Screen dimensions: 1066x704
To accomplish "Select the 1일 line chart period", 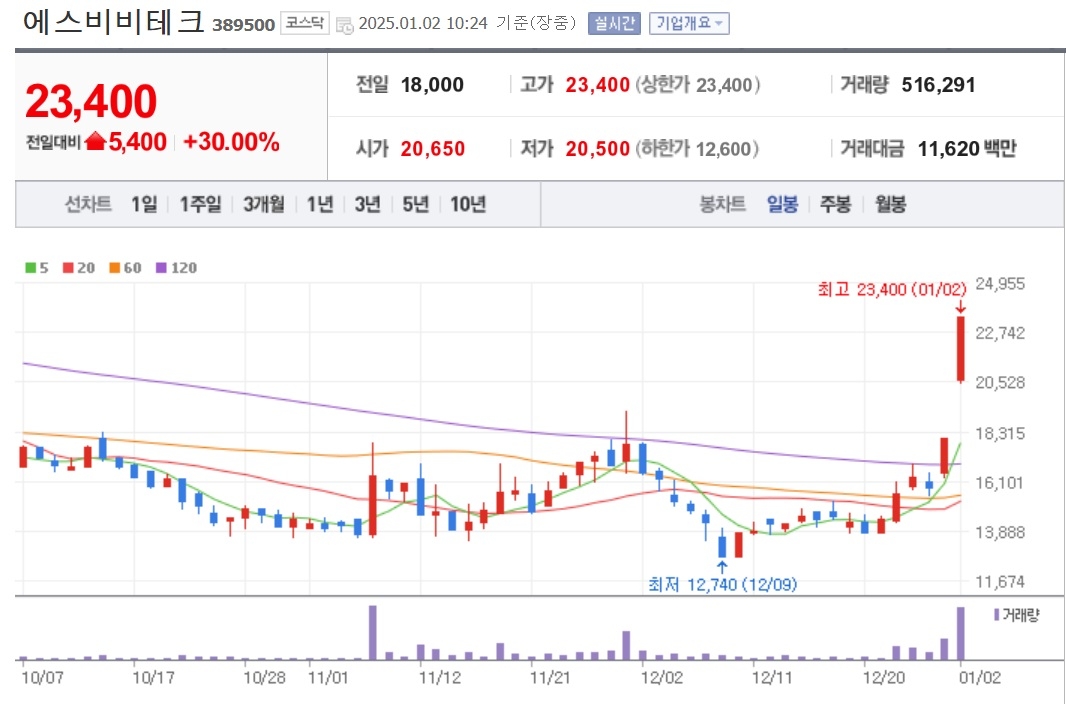I will click(x=144, y=204).
